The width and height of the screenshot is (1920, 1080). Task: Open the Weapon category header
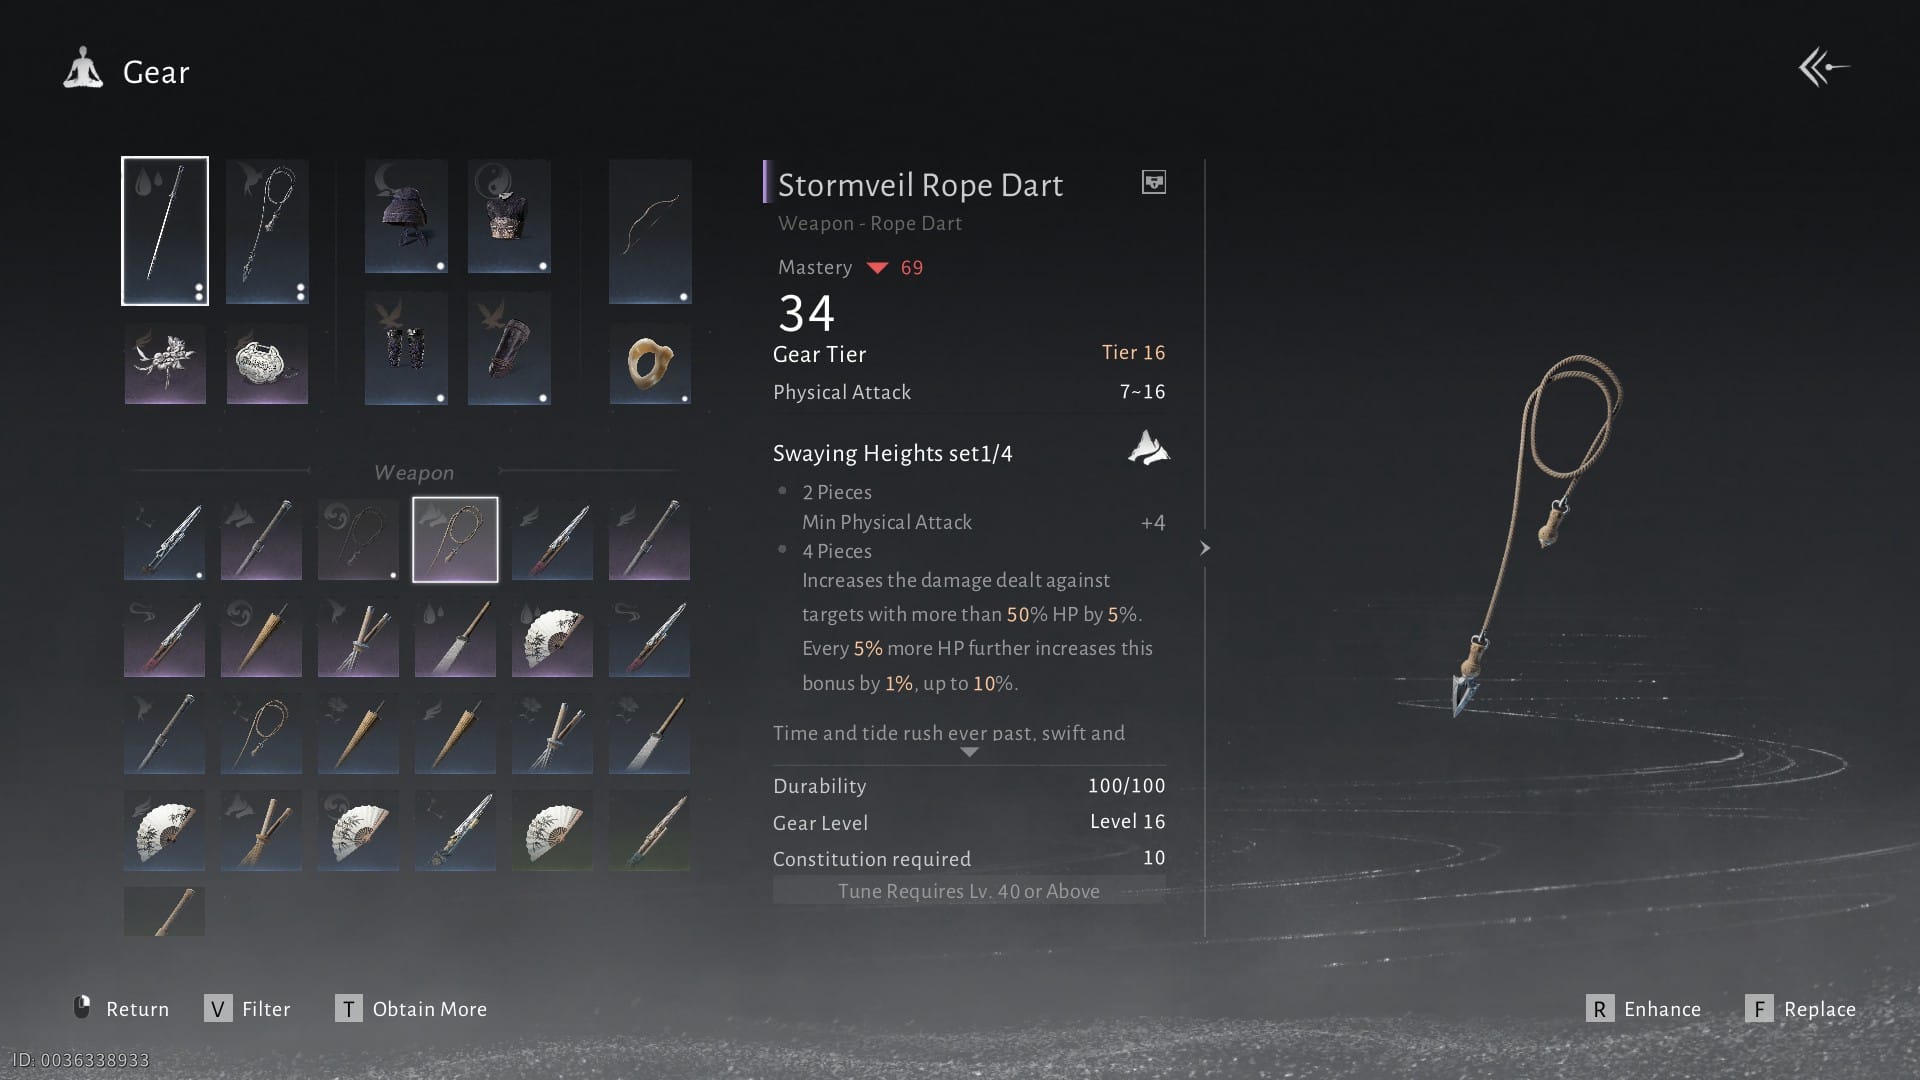[414, 472]
